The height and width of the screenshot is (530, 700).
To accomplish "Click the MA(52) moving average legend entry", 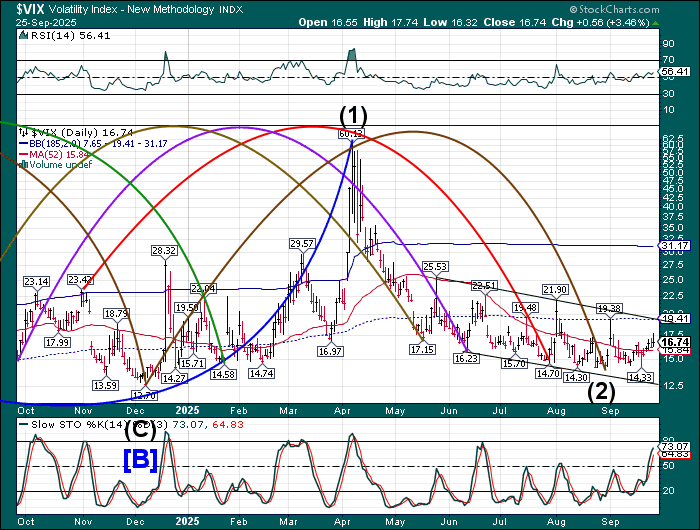I will click(47, 154).
